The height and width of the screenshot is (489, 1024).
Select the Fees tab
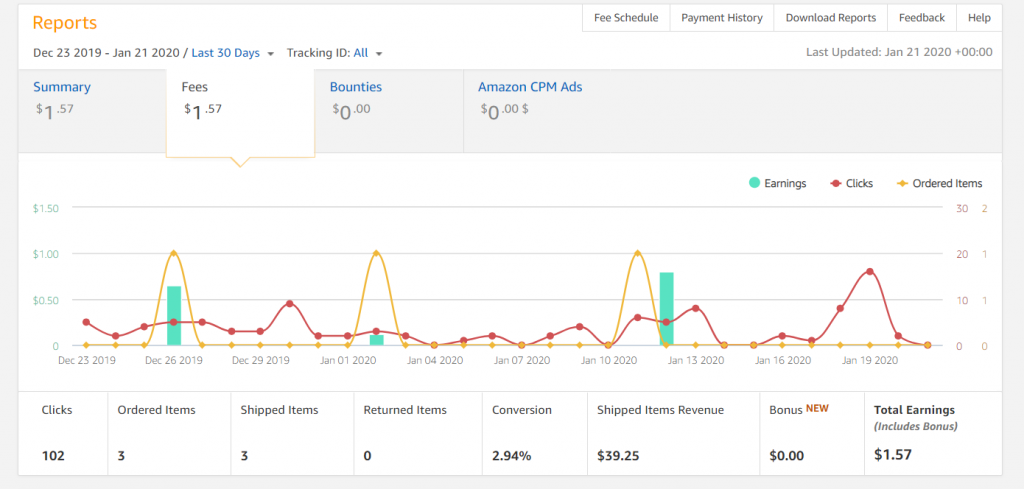click(x=195, y=87)
